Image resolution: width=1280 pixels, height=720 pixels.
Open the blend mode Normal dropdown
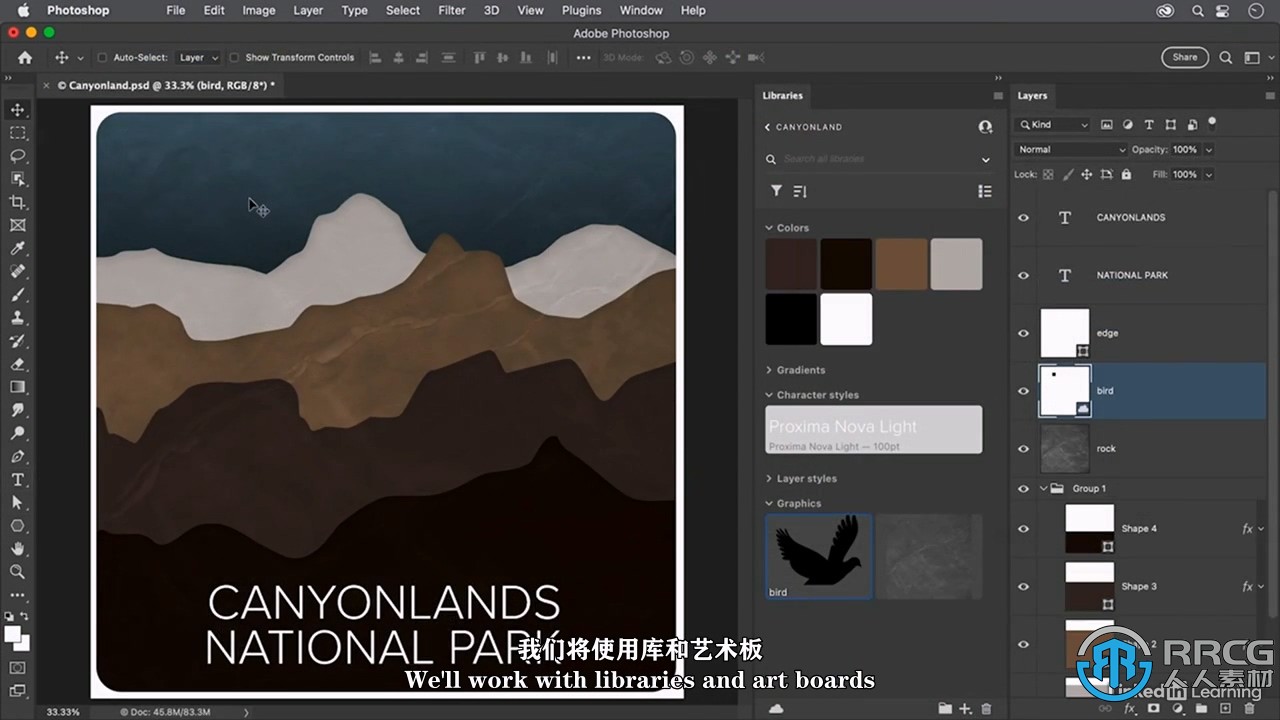pyautogui.click(x=1071, y=150)
